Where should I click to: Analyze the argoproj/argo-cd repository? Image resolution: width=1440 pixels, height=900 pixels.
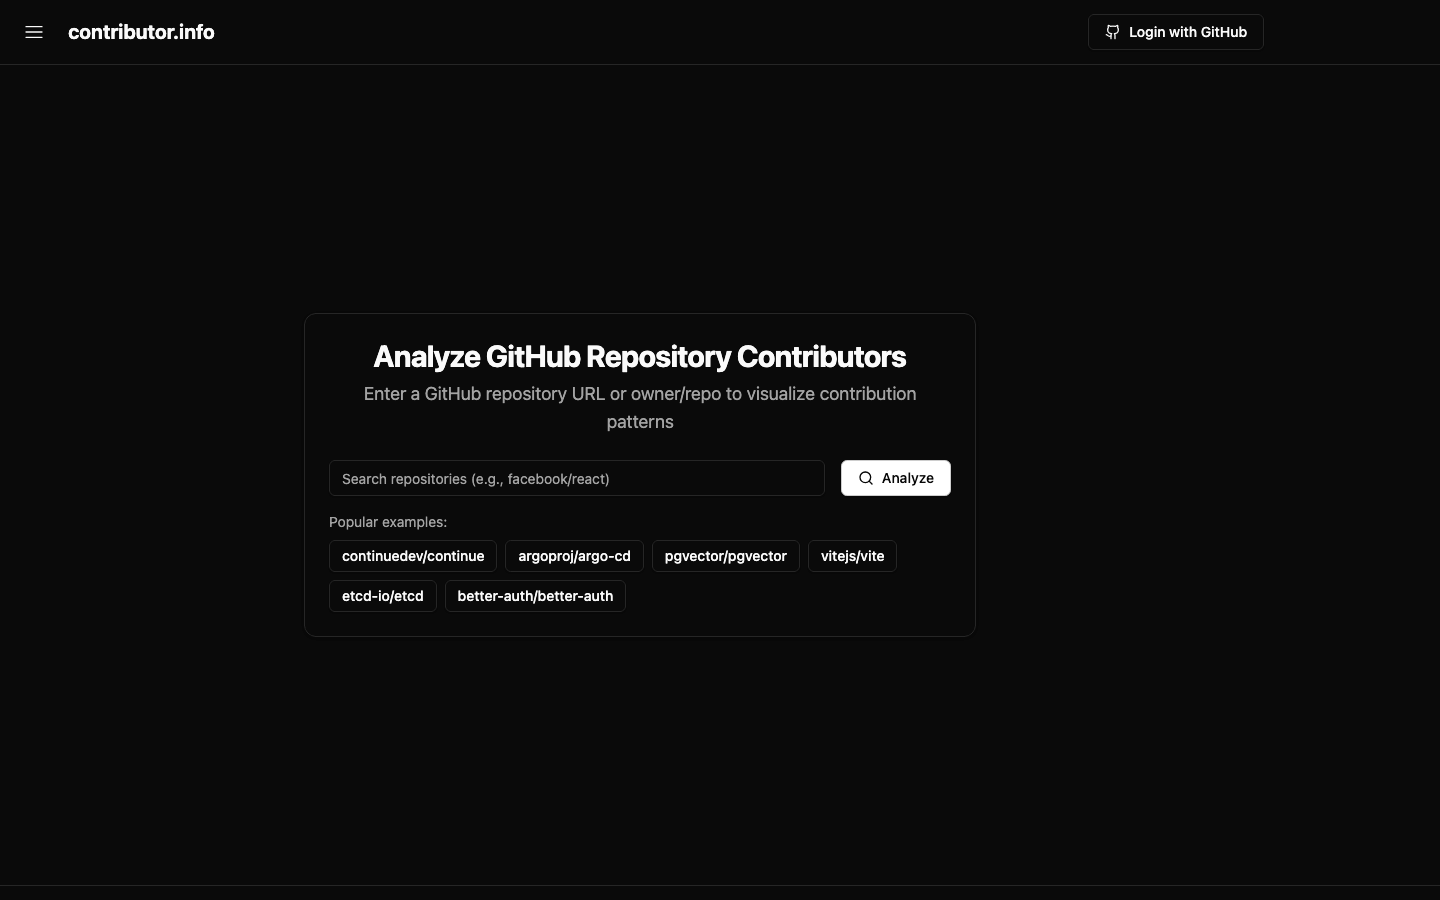[x=574, y=556]
